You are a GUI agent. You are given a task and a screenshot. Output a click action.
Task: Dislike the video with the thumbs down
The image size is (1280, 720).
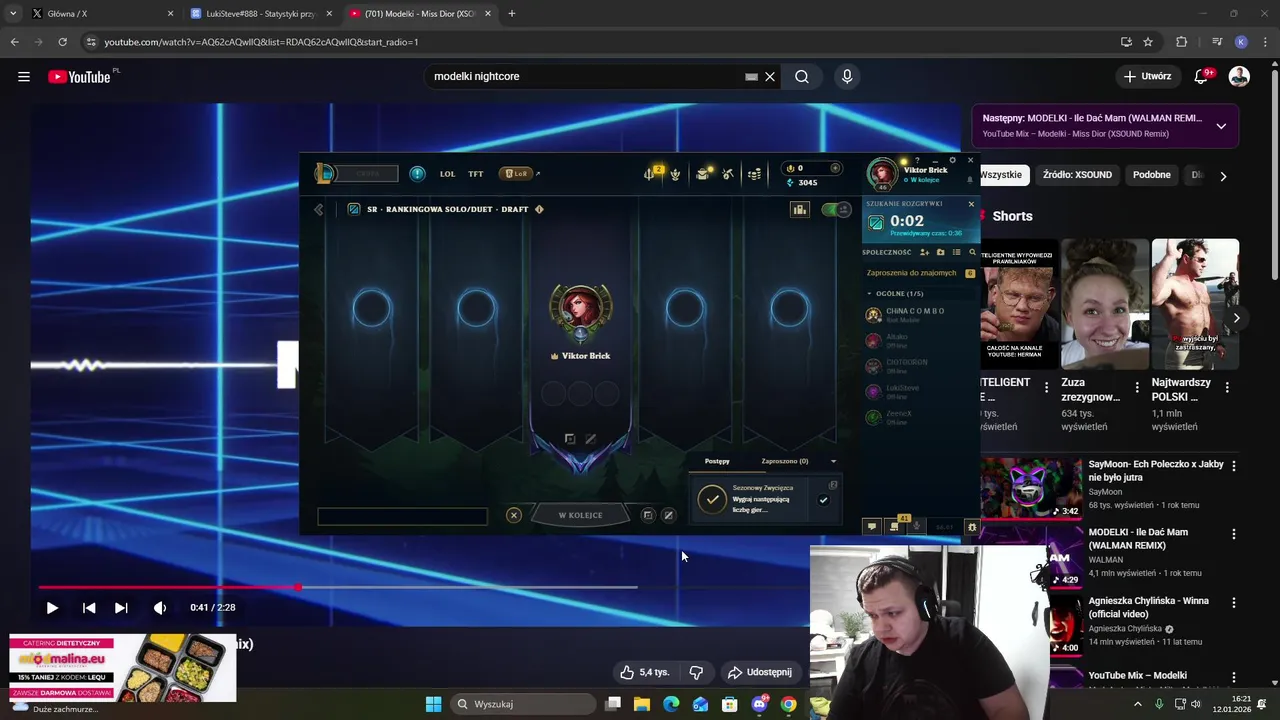(x=696, y=672)
